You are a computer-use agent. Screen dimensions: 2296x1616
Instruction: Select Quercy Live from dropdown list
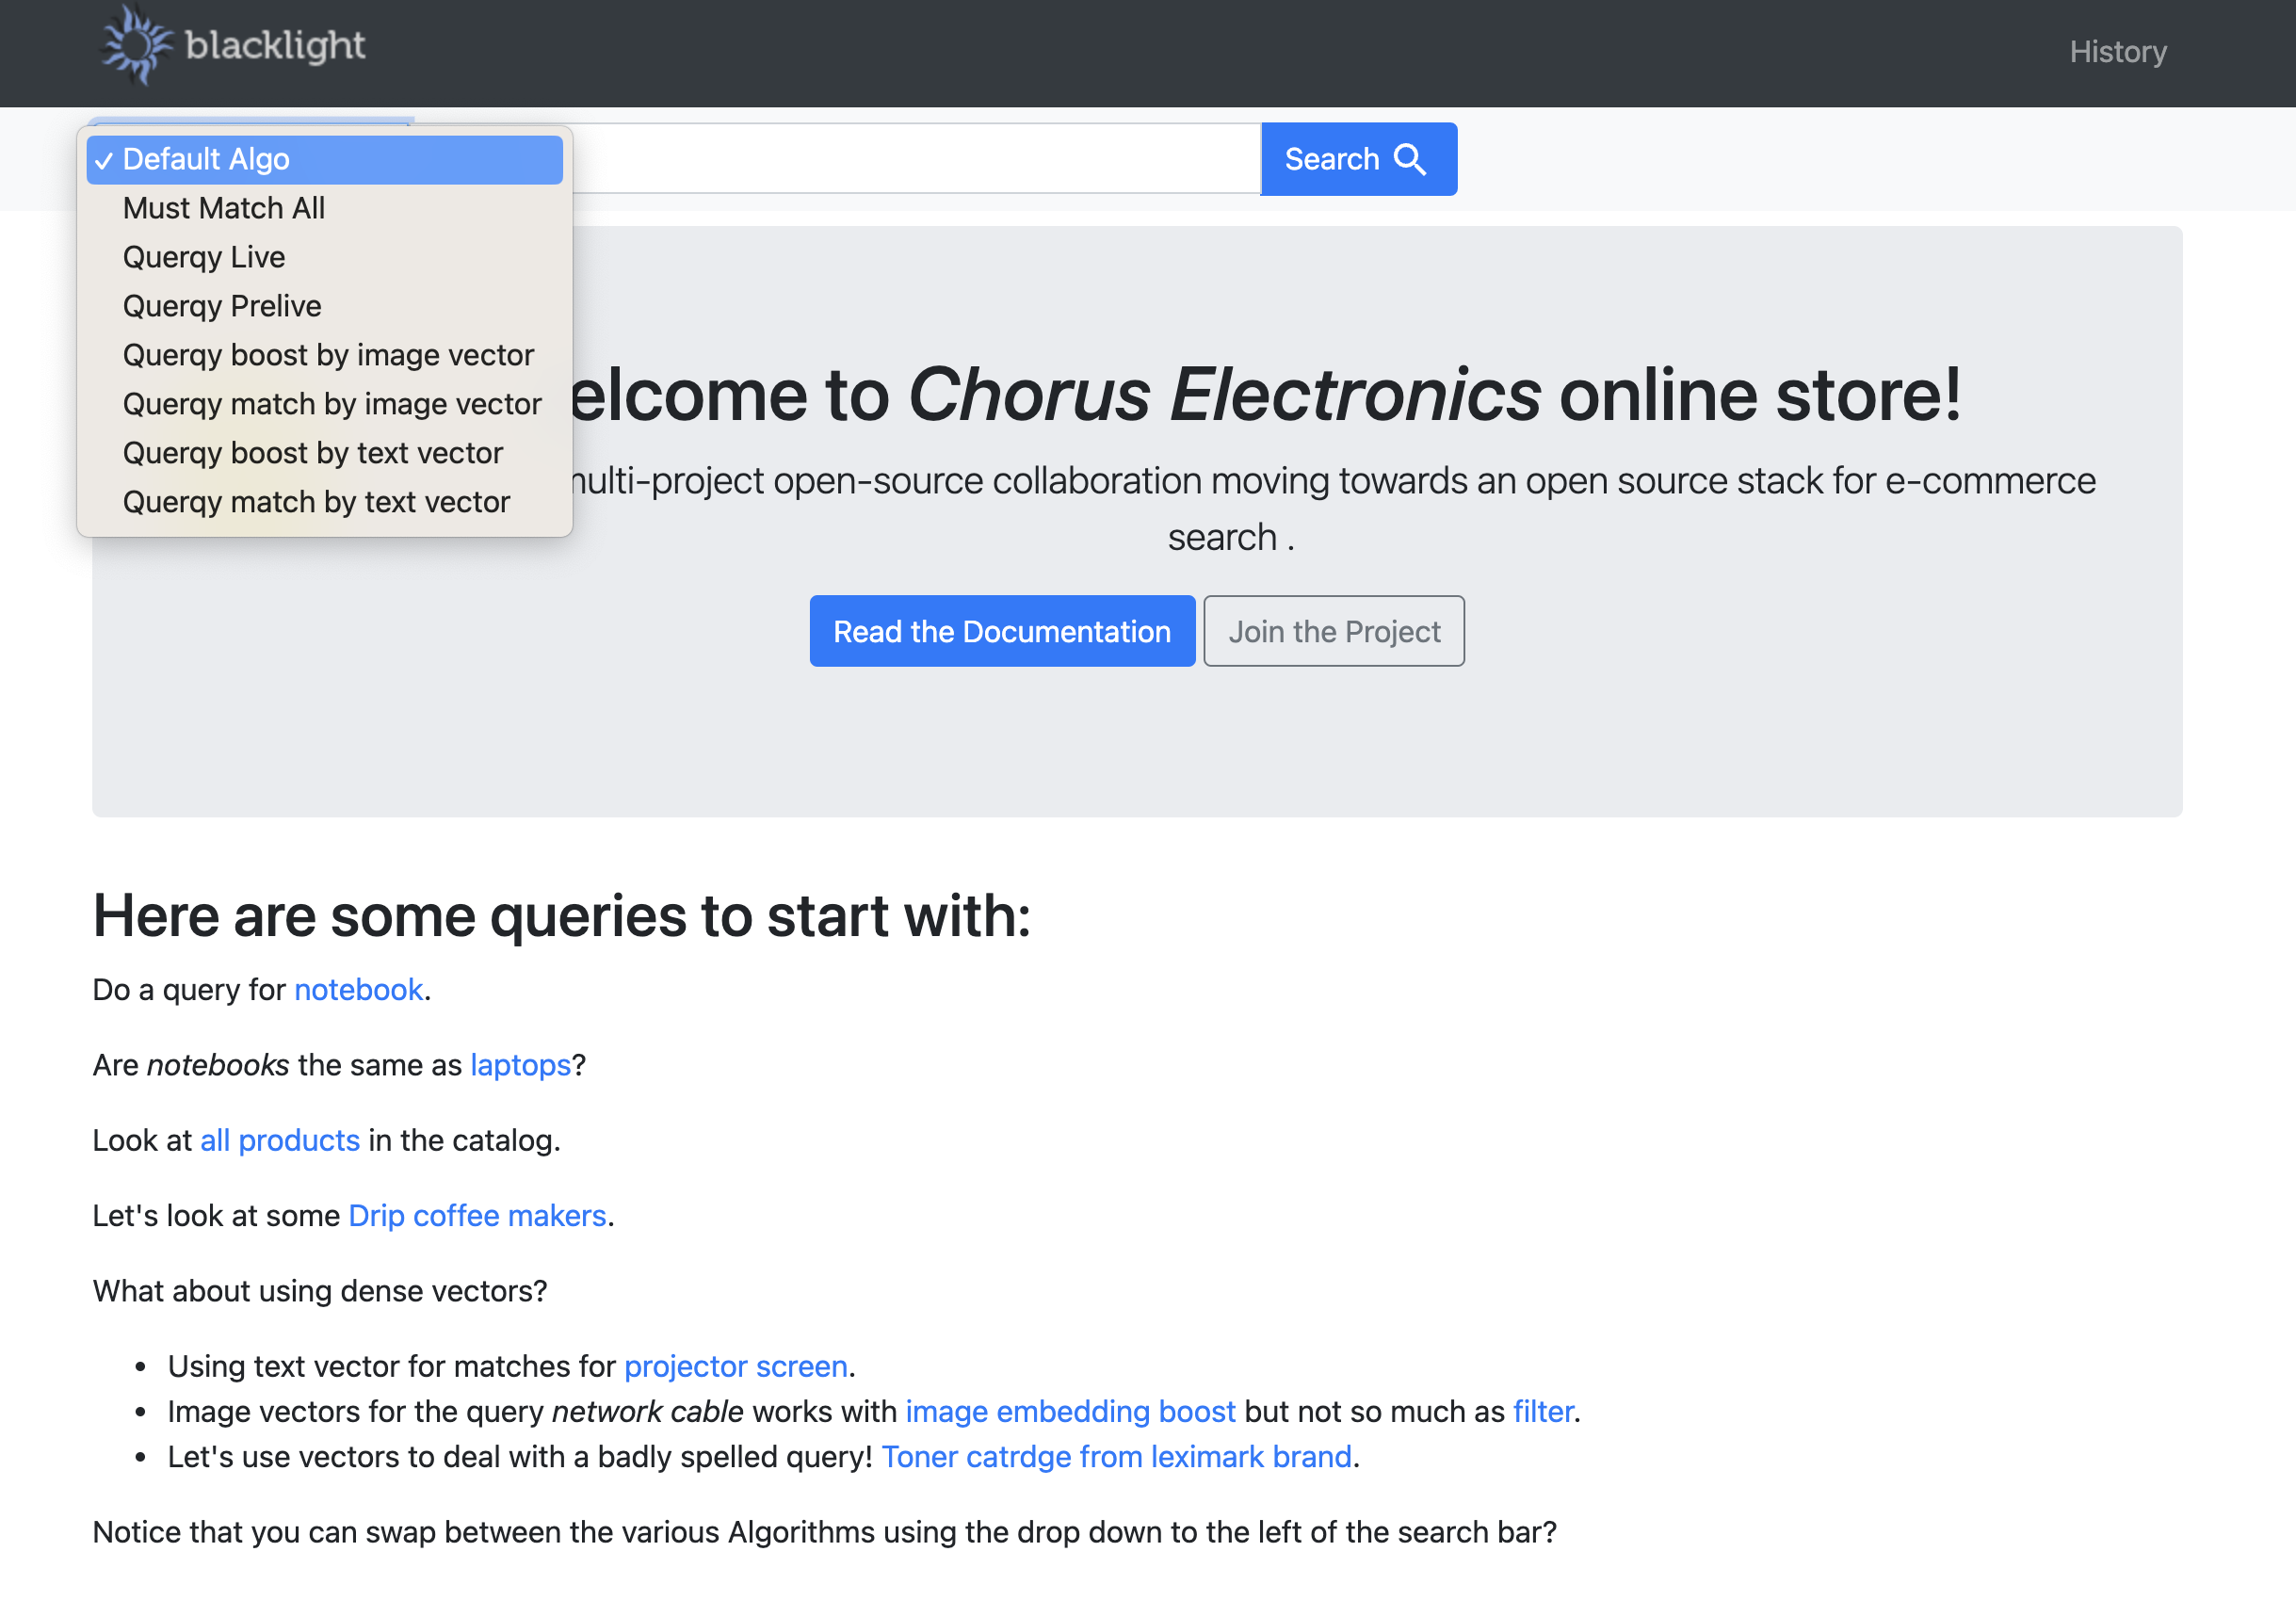click(x=204, y=255)
